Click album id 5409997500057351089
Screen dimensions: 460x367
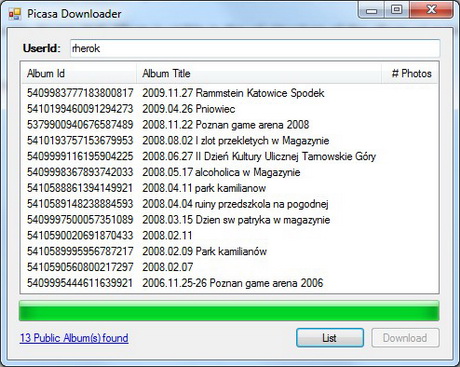point(80,220)
